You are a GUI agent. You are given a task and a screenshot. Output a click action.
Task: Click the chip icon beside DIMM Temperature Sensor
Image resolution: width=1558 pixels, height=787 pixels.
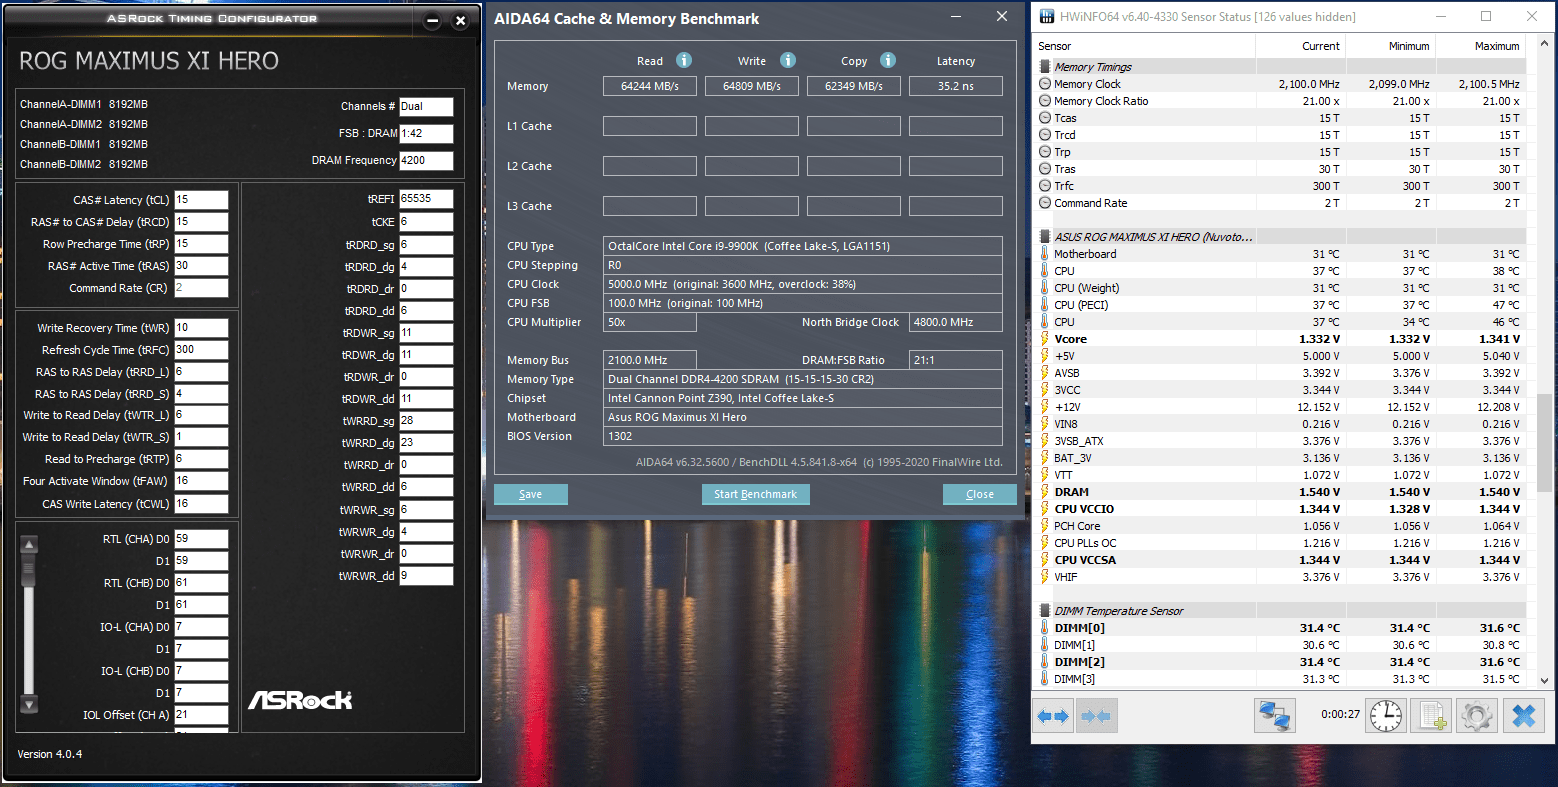1046,611
